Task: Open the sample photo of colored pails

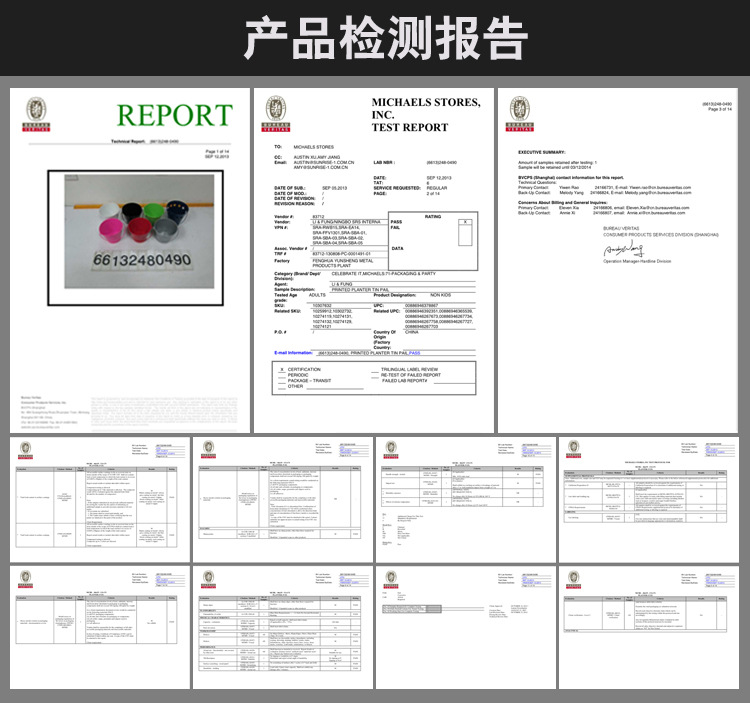Action: point(139,231)
